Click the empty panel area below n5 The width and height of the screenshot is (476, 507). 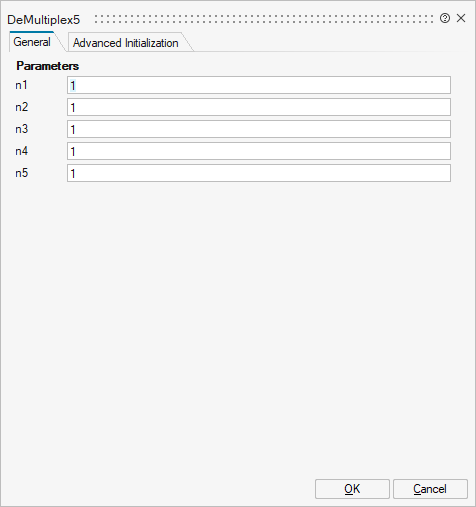click(238, 327)
